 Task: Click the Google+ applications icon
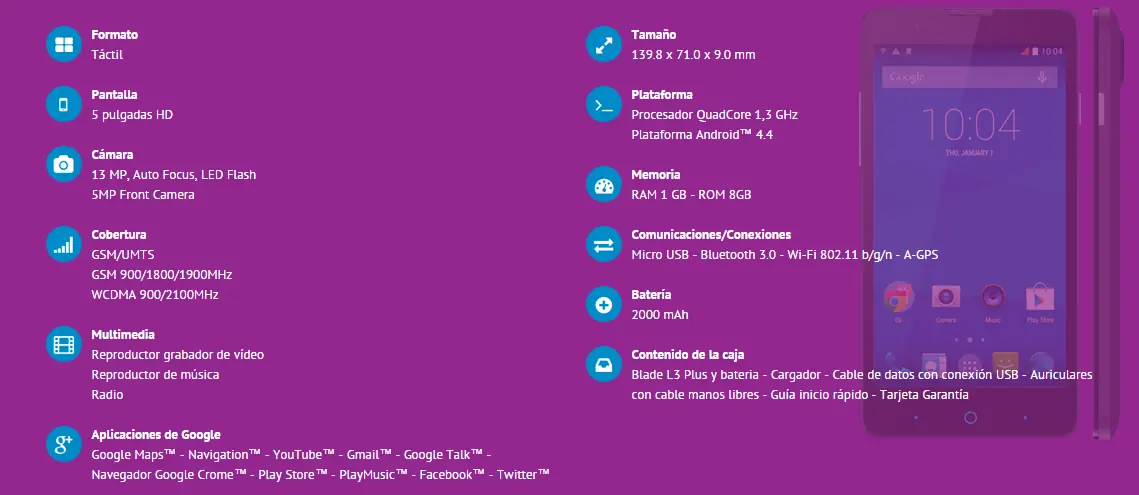(x=64, y=444)
